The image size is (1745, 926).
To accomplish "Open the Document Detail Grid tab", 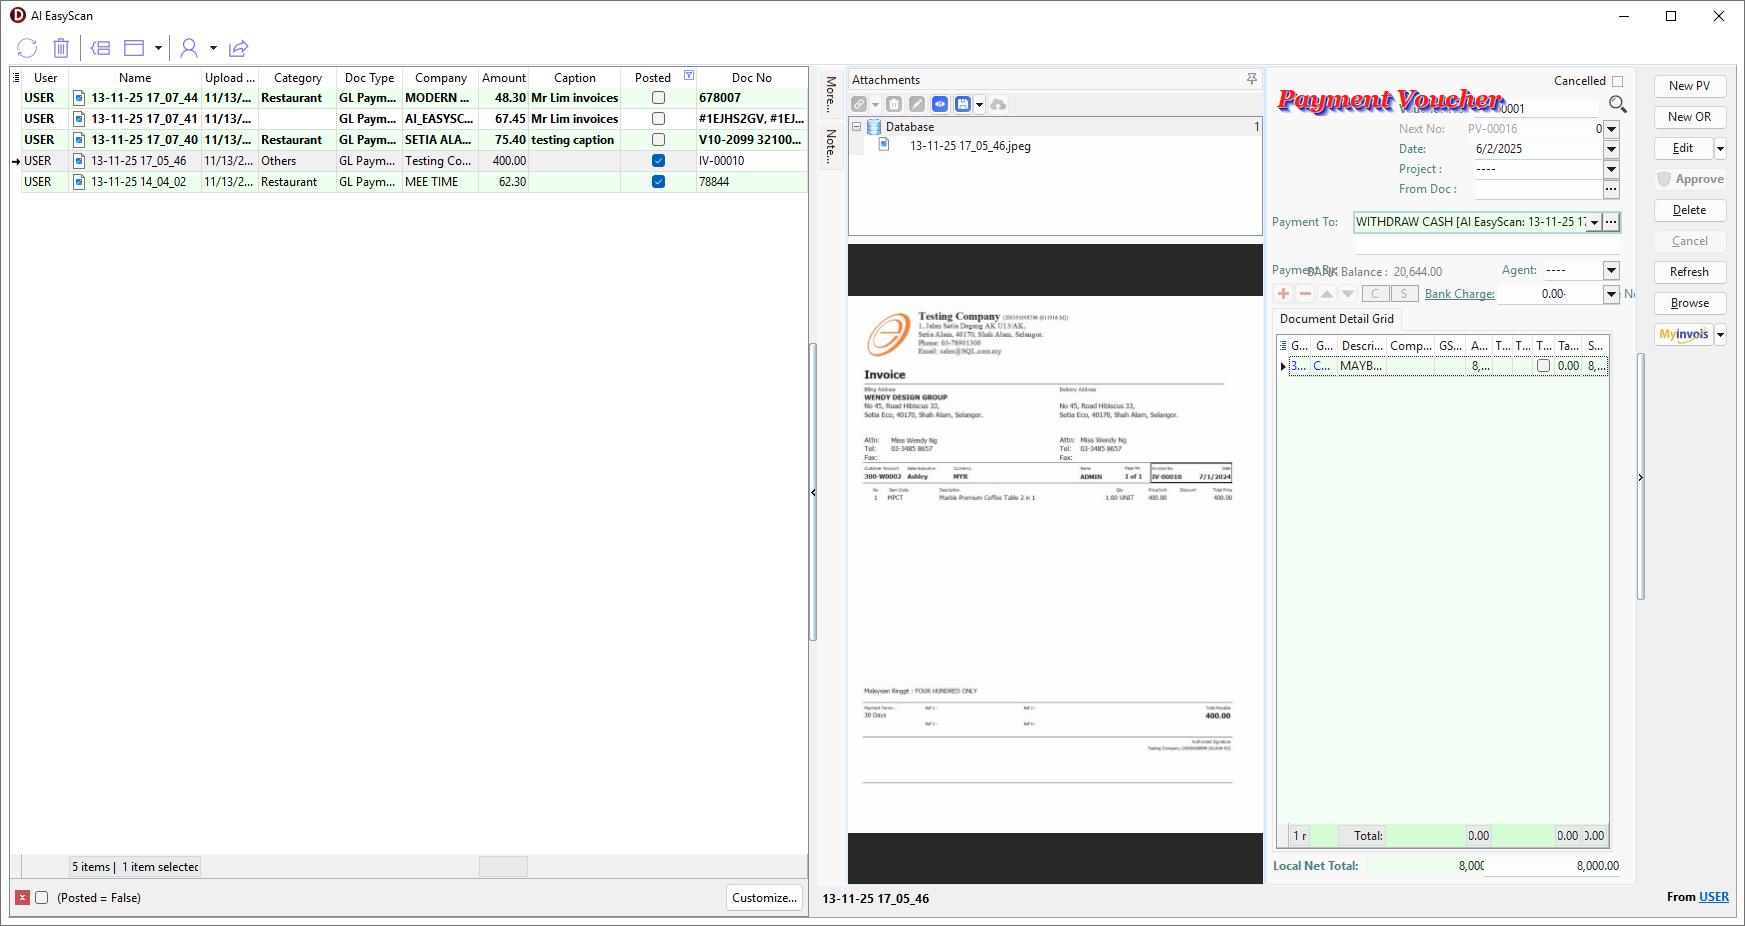I will 1336,319.
